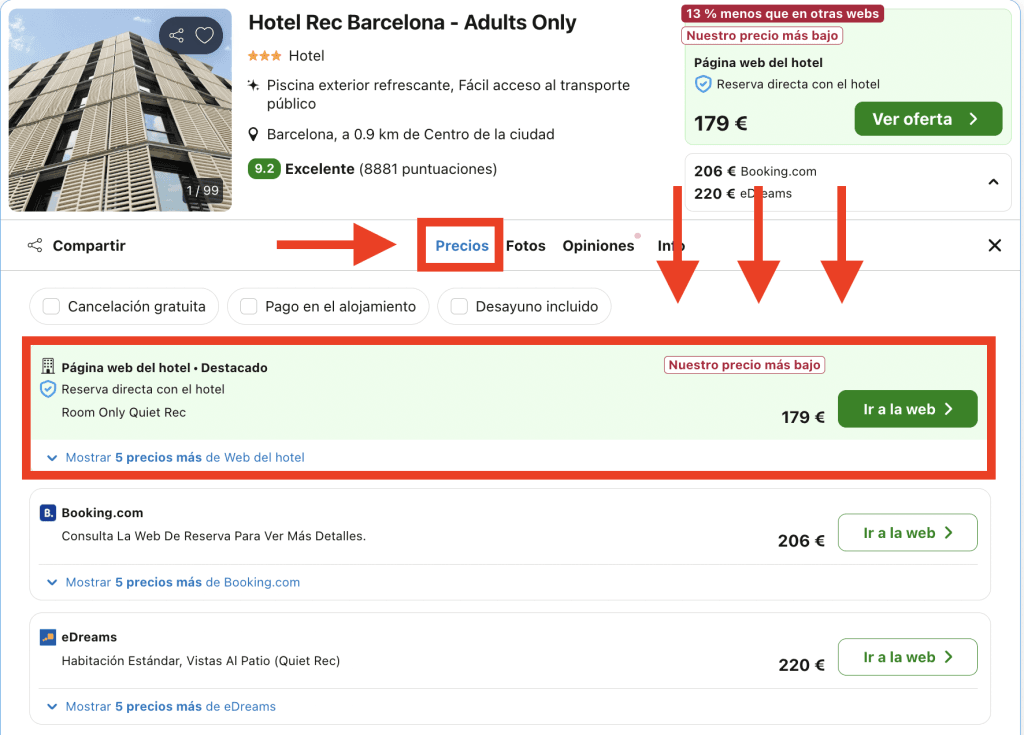Click the hotel building icon beside Página web

(48, 367)
